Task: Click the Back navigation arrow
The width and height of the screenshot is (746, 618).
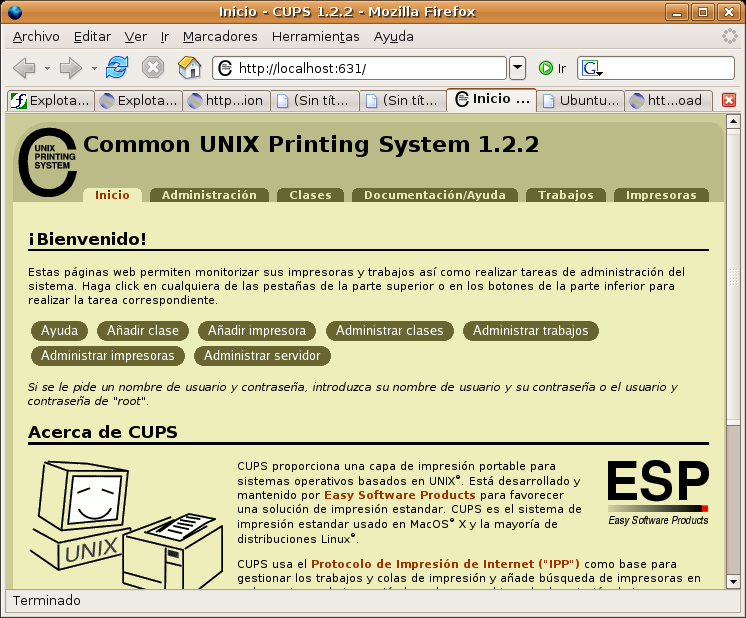Action: click(25, 68)
